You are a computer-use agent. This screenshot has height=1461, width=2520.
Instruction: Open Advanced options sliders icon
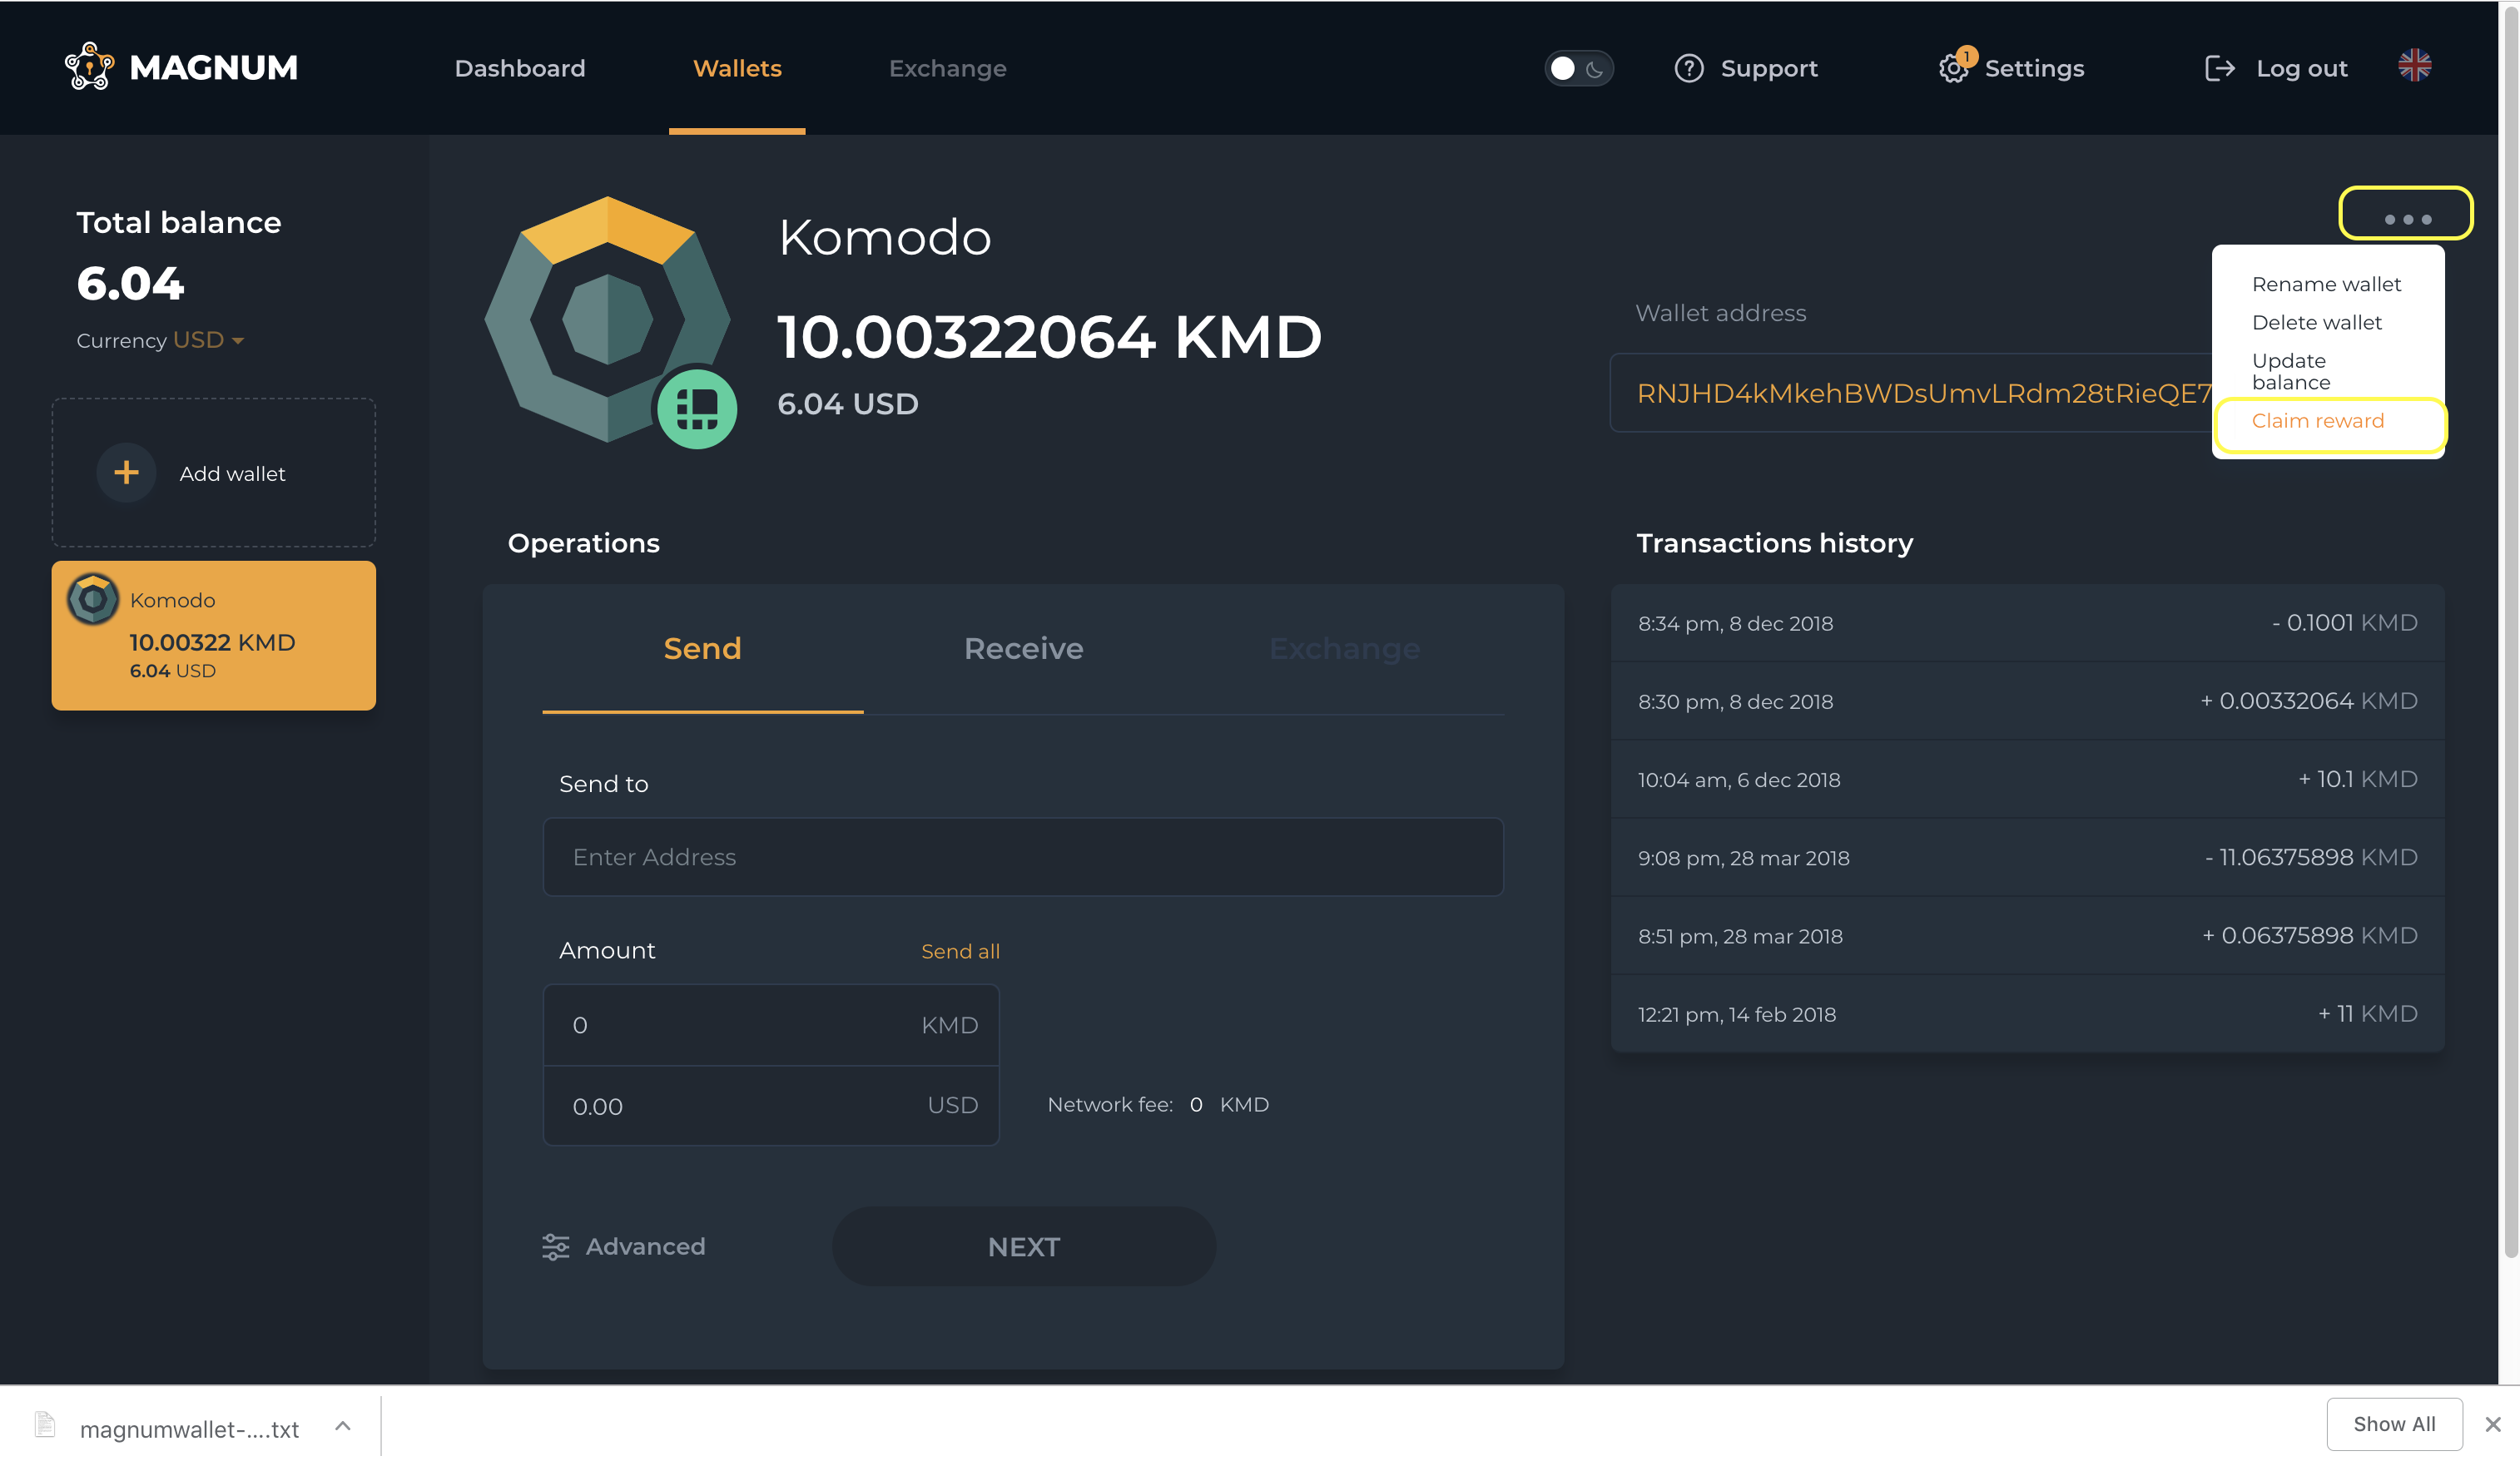(x=555, y=1246)
